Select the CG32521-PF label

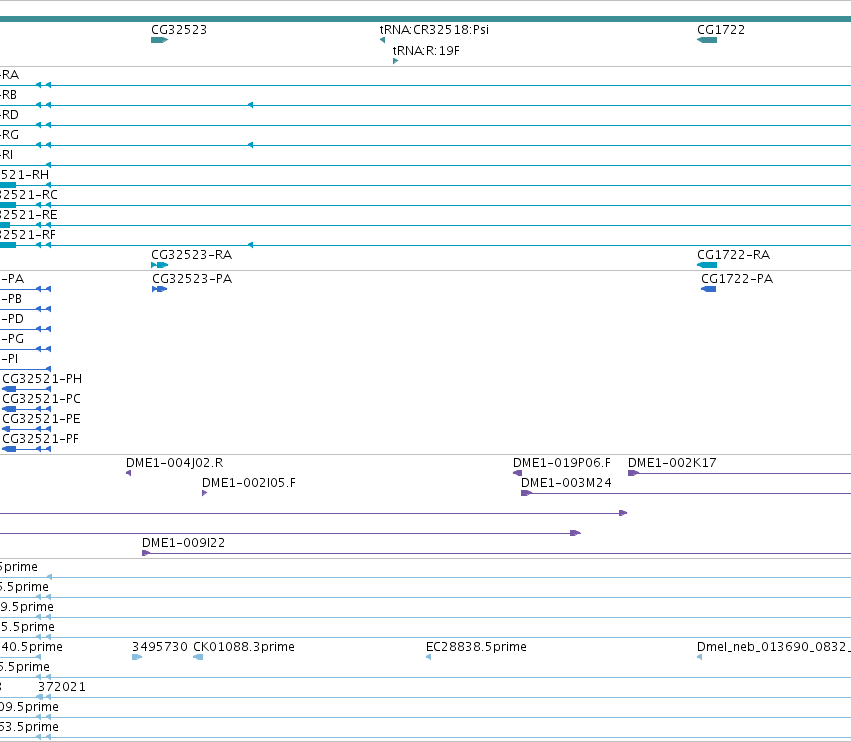(40, 439)
